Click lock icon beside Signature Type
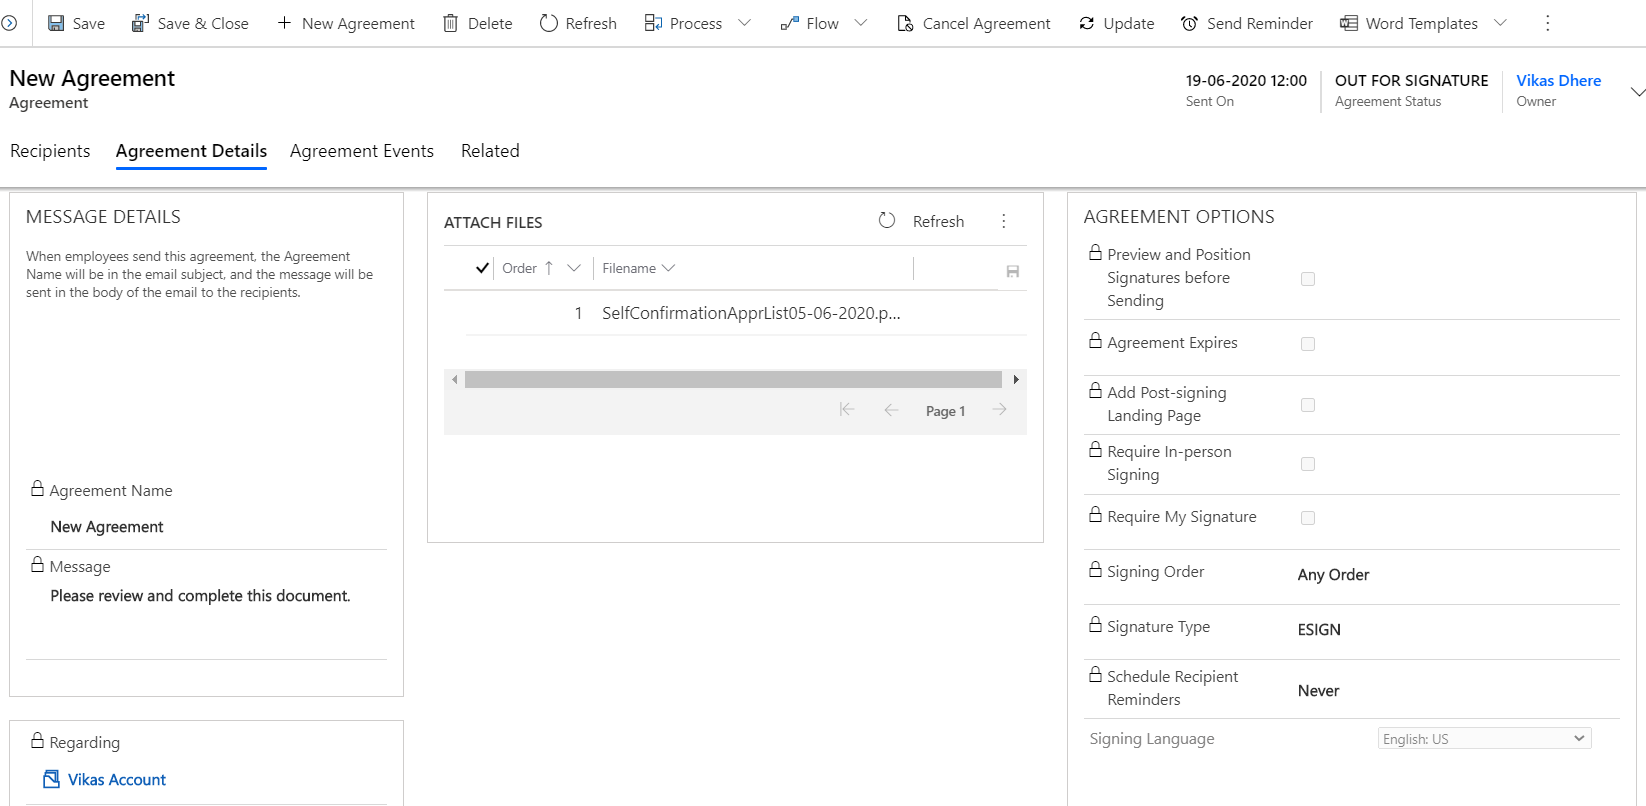The height and width of the screenshot is (806, 1646). point(1096,625)
